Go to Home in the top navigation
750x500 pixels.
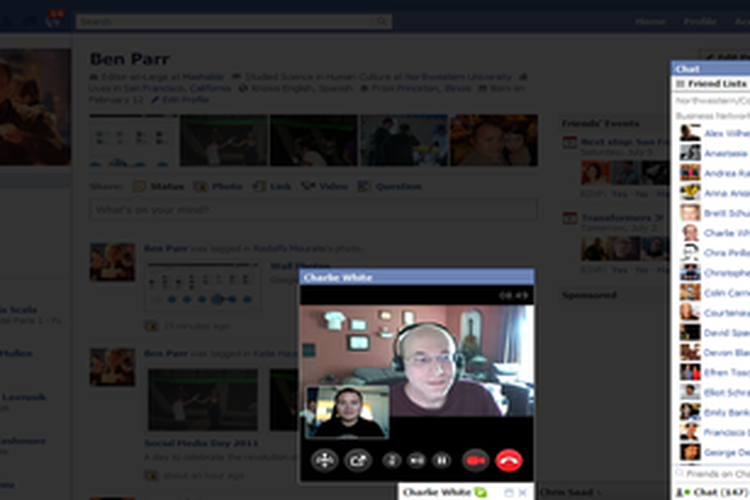tap(650, 22)
